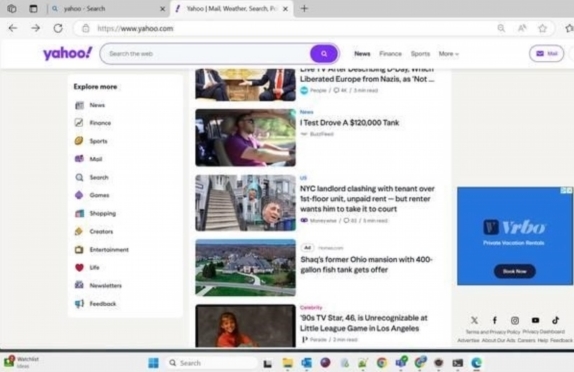Open the Sports header menu item
Viewport: 574px width, 372px height.
[x=420, y=54]
